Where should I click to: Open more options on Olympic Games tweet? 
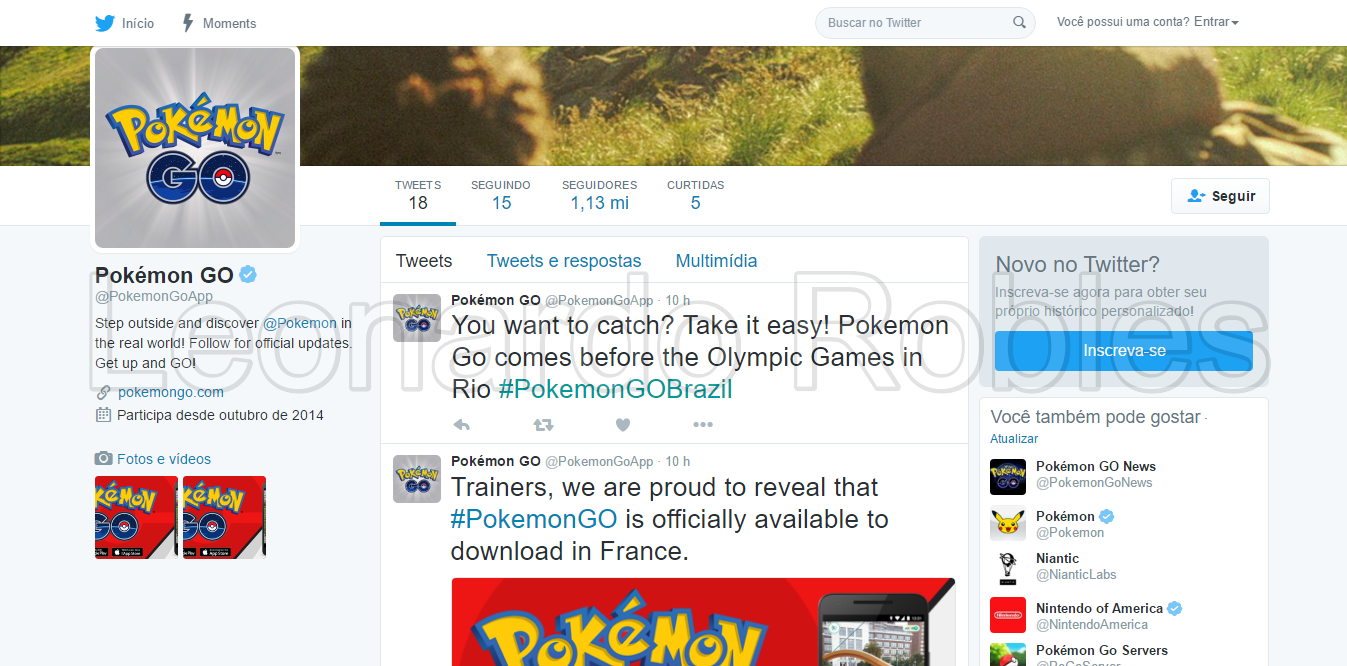(x=703, y=425)
